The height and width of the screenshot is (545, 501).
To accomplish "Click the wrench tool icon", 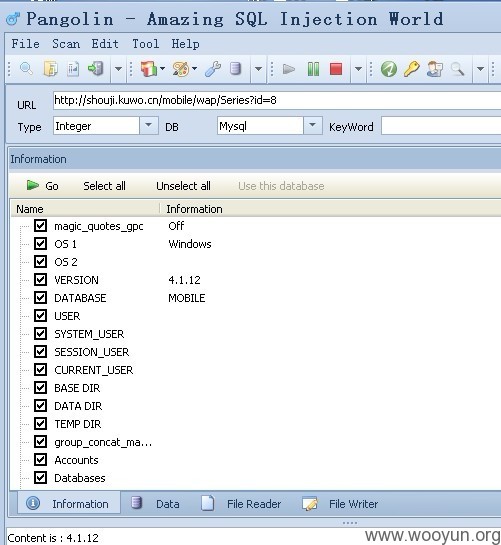I will click(x=213, y=69).
